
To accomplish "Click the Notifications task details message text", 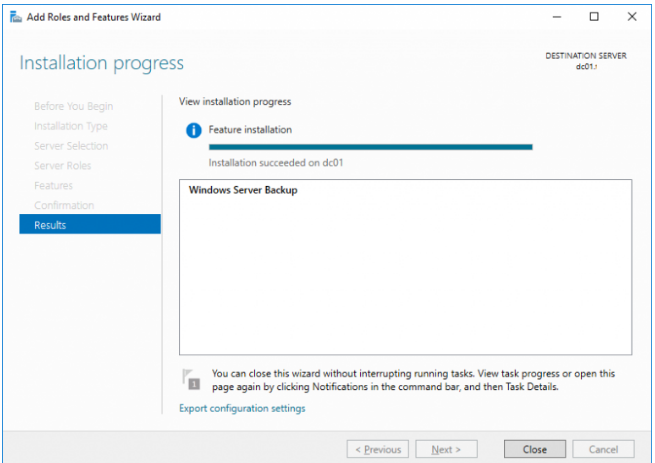I will [413, 380].
